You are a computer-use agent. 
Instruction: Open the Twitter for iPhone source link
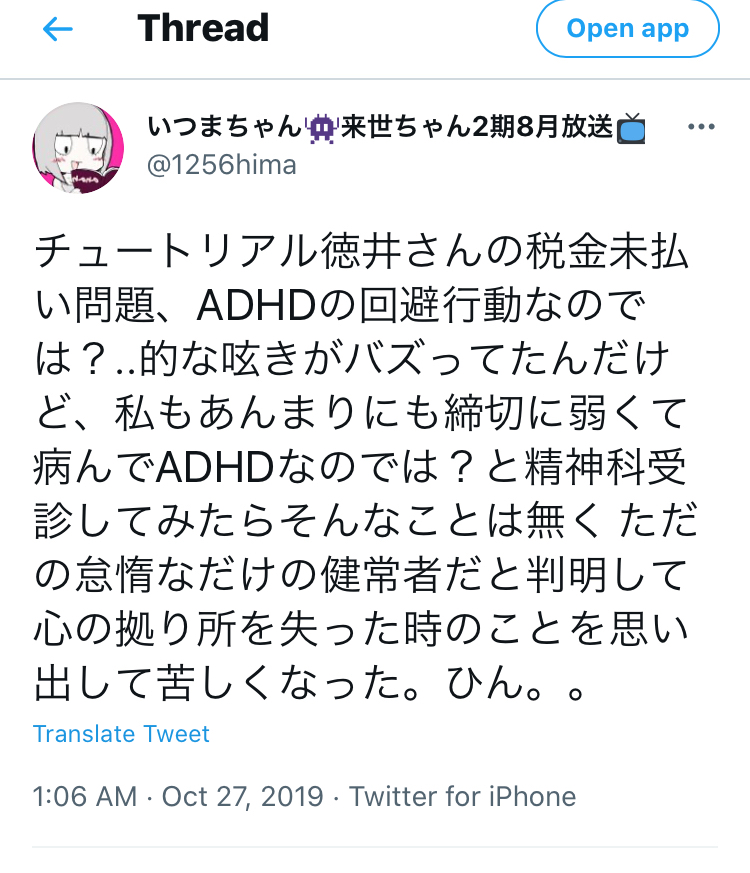tap(462, 796)
